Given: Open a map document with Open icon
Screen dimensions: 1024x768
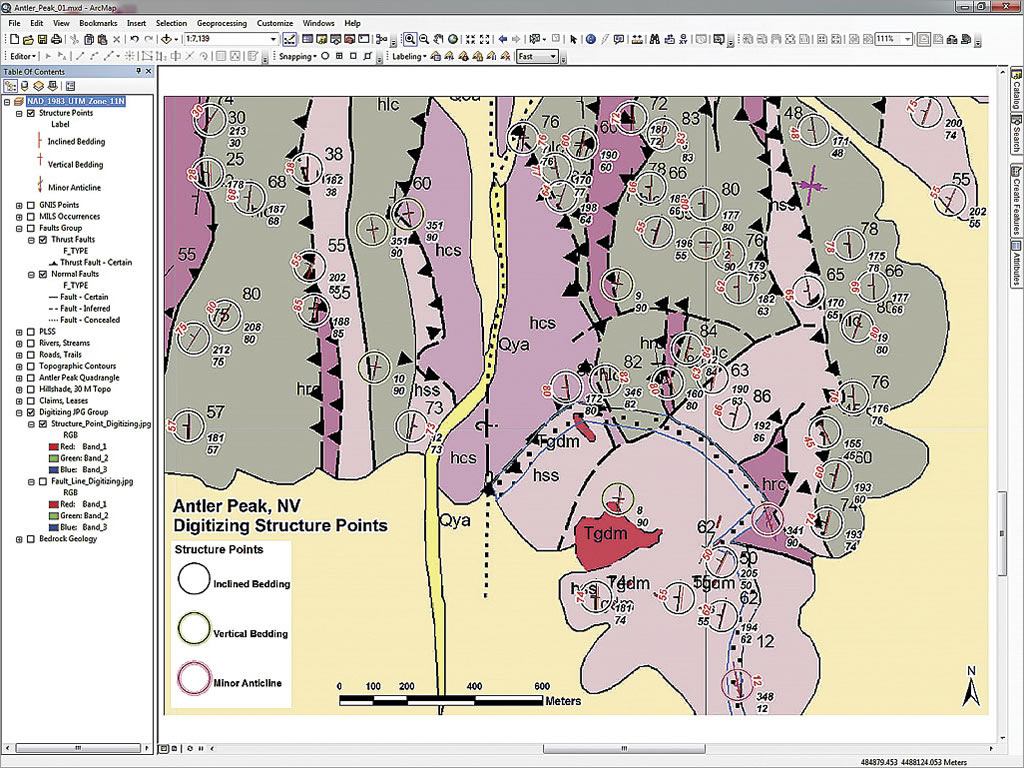Looking at the screenshot, I should pos(28,40).
